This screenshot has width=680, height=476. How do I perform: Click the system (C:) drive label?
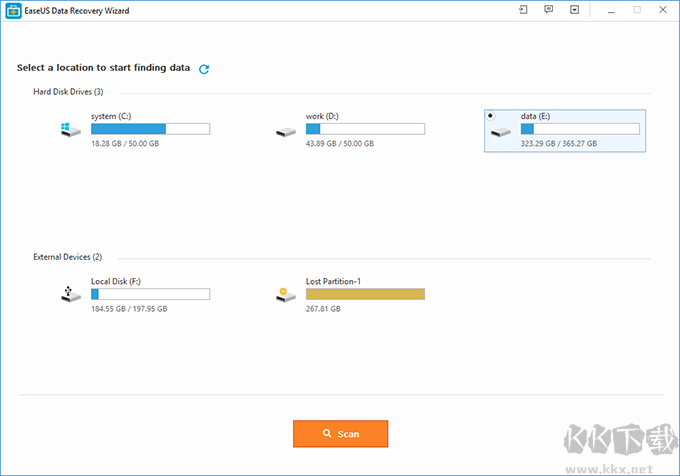[111, 116]
